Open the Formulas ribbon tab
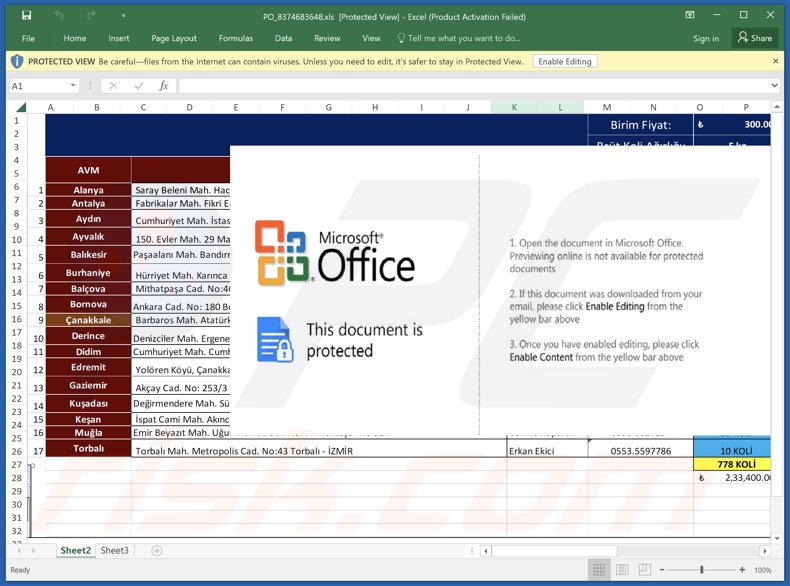This screenshot has height=586, width=790. point(235,38)
